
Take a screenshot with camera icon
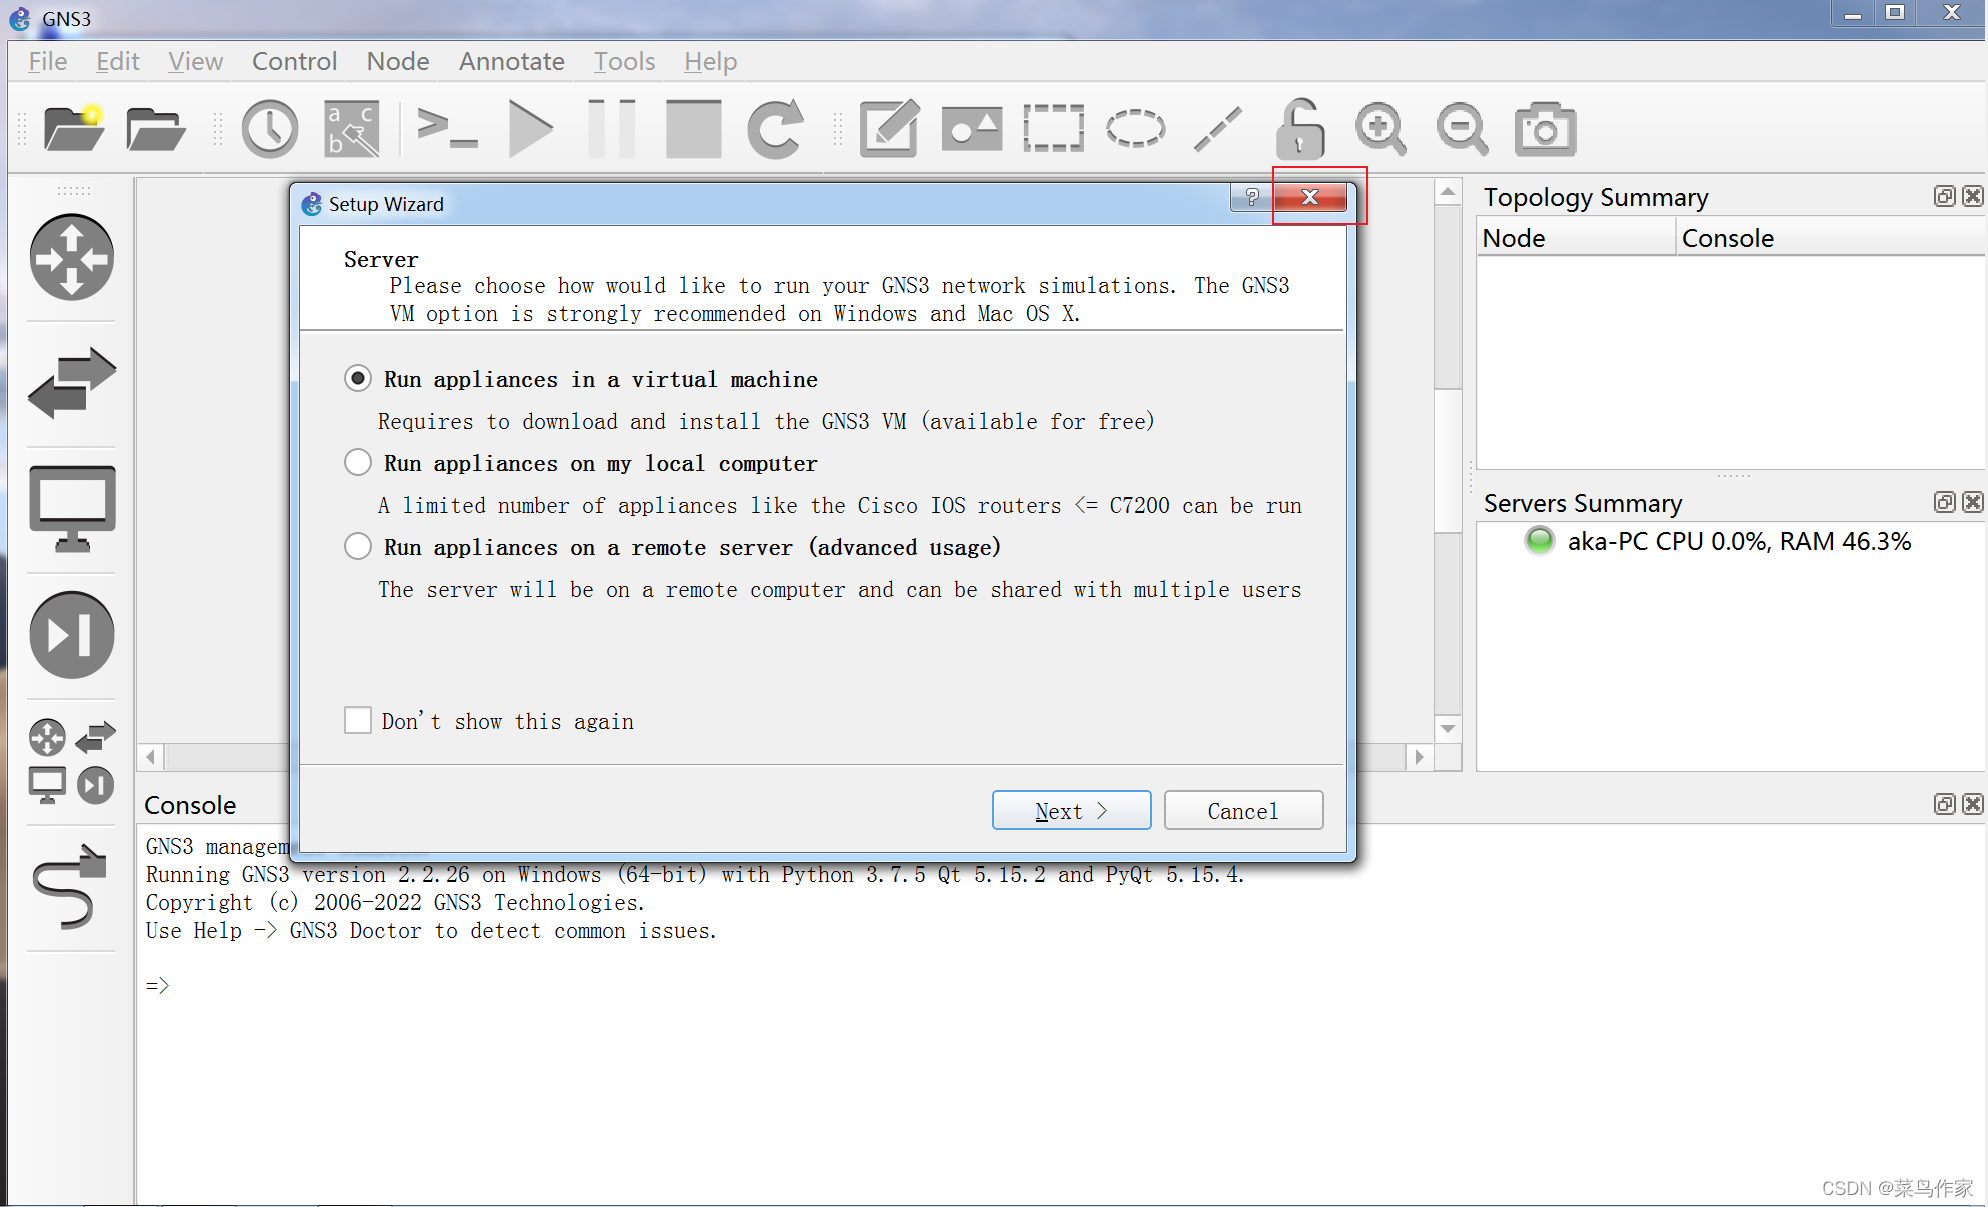1546,129
